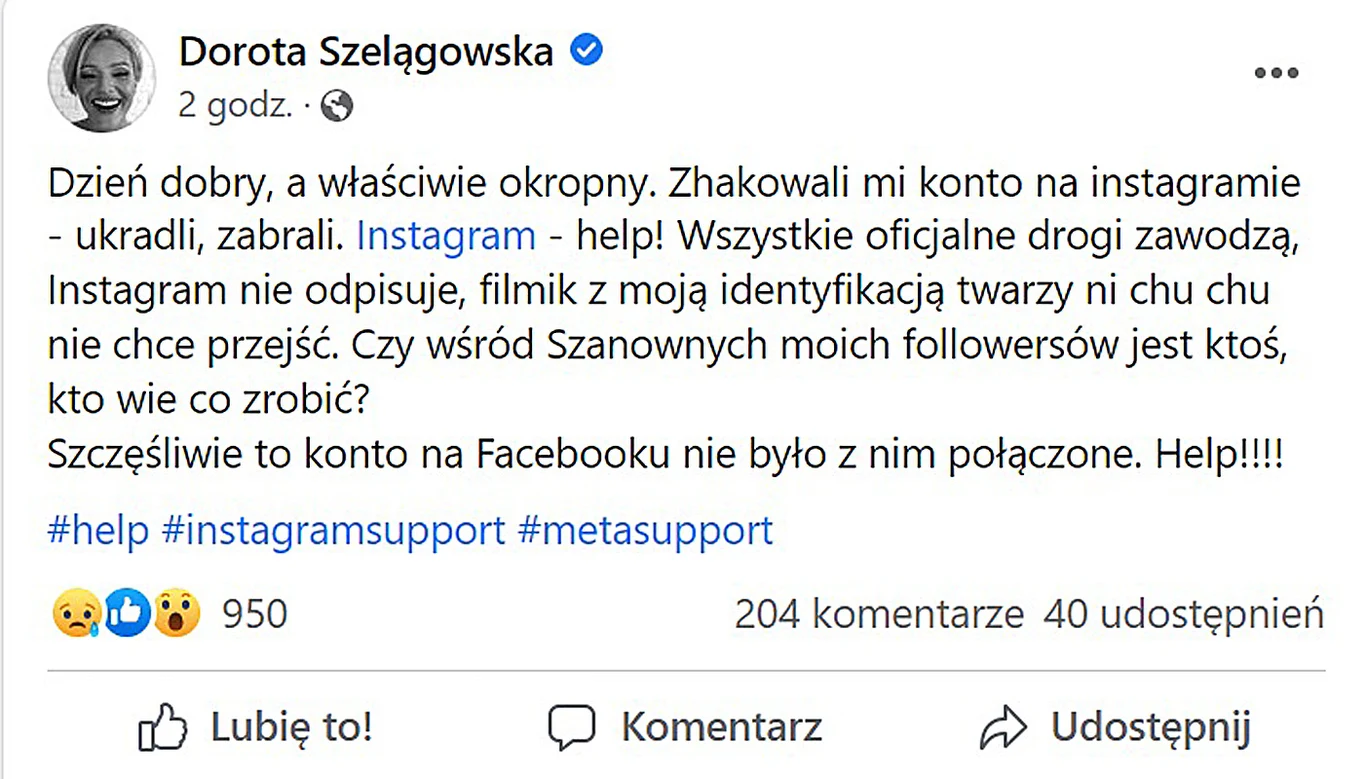Expand the shares list via 40 udostępnień

point(1181,614)
